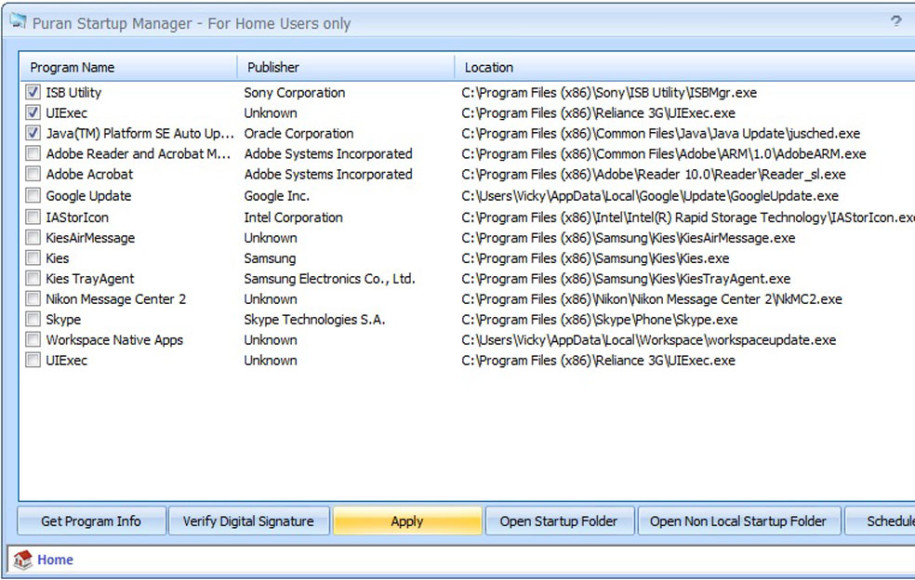915x580 pixels.
Task: Click the Puran Startup Manager title bar icon
Action: (18, 22)
